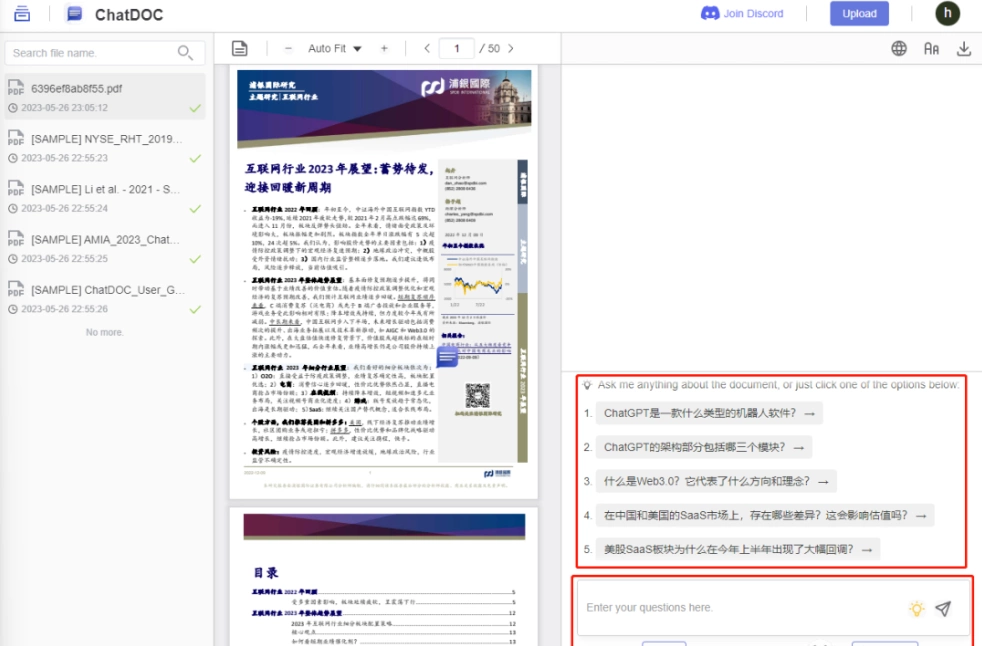Image resolution: width=982 pixels, height=646 pixels.
Task: Select suggested question about ChatGPT的架构部分
Action: coord(703,447)
